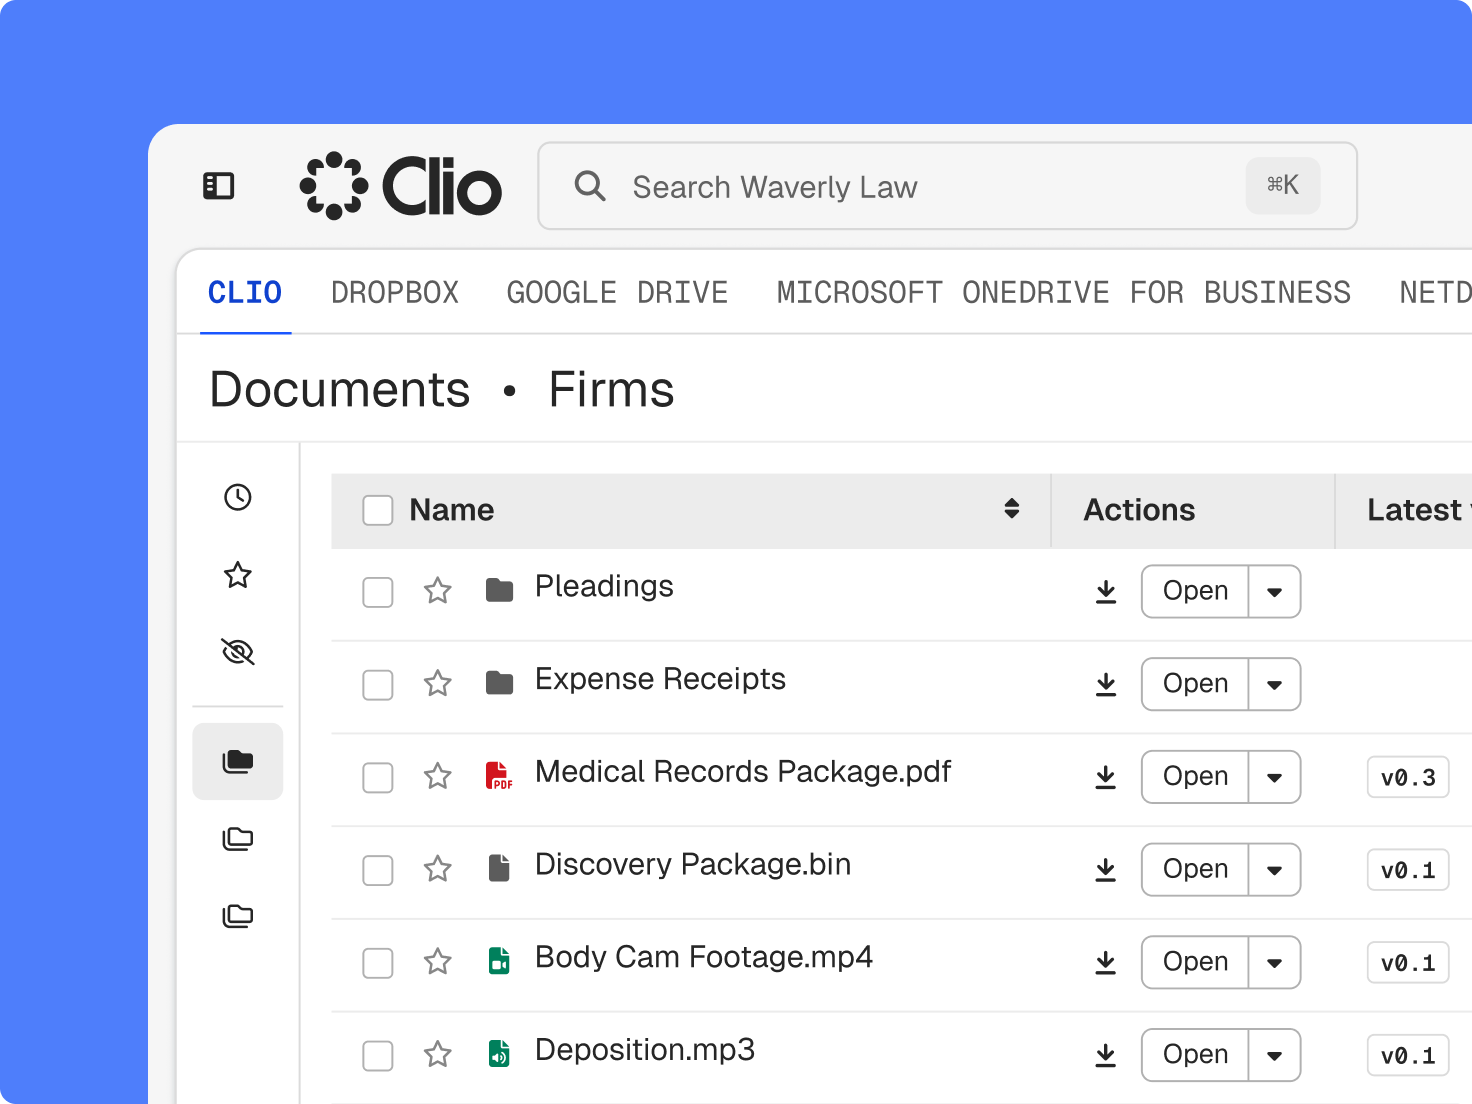Tick the select-all checkbox in header
The image size is (1472, 1104).
[x=378, y=510]
